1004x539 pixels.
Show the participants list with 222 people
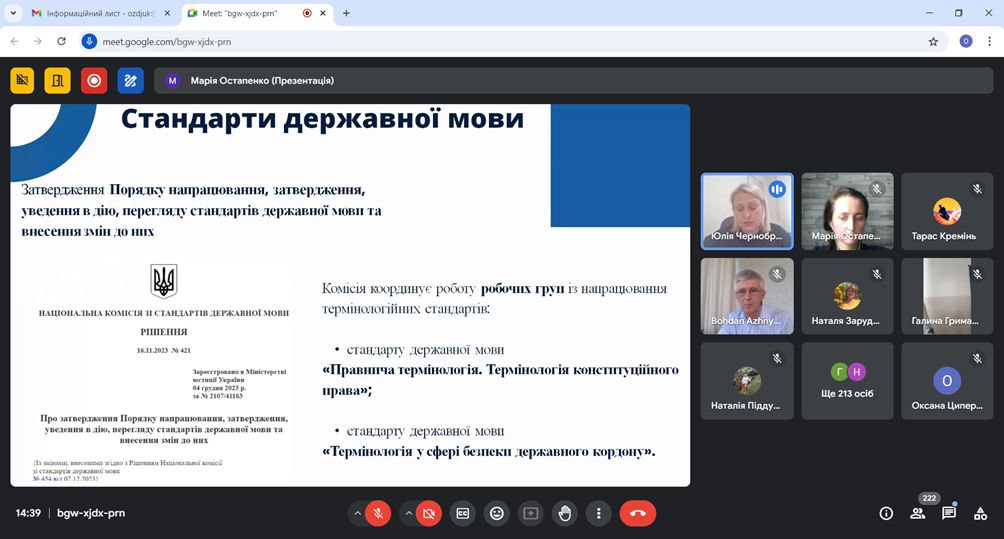918,513
